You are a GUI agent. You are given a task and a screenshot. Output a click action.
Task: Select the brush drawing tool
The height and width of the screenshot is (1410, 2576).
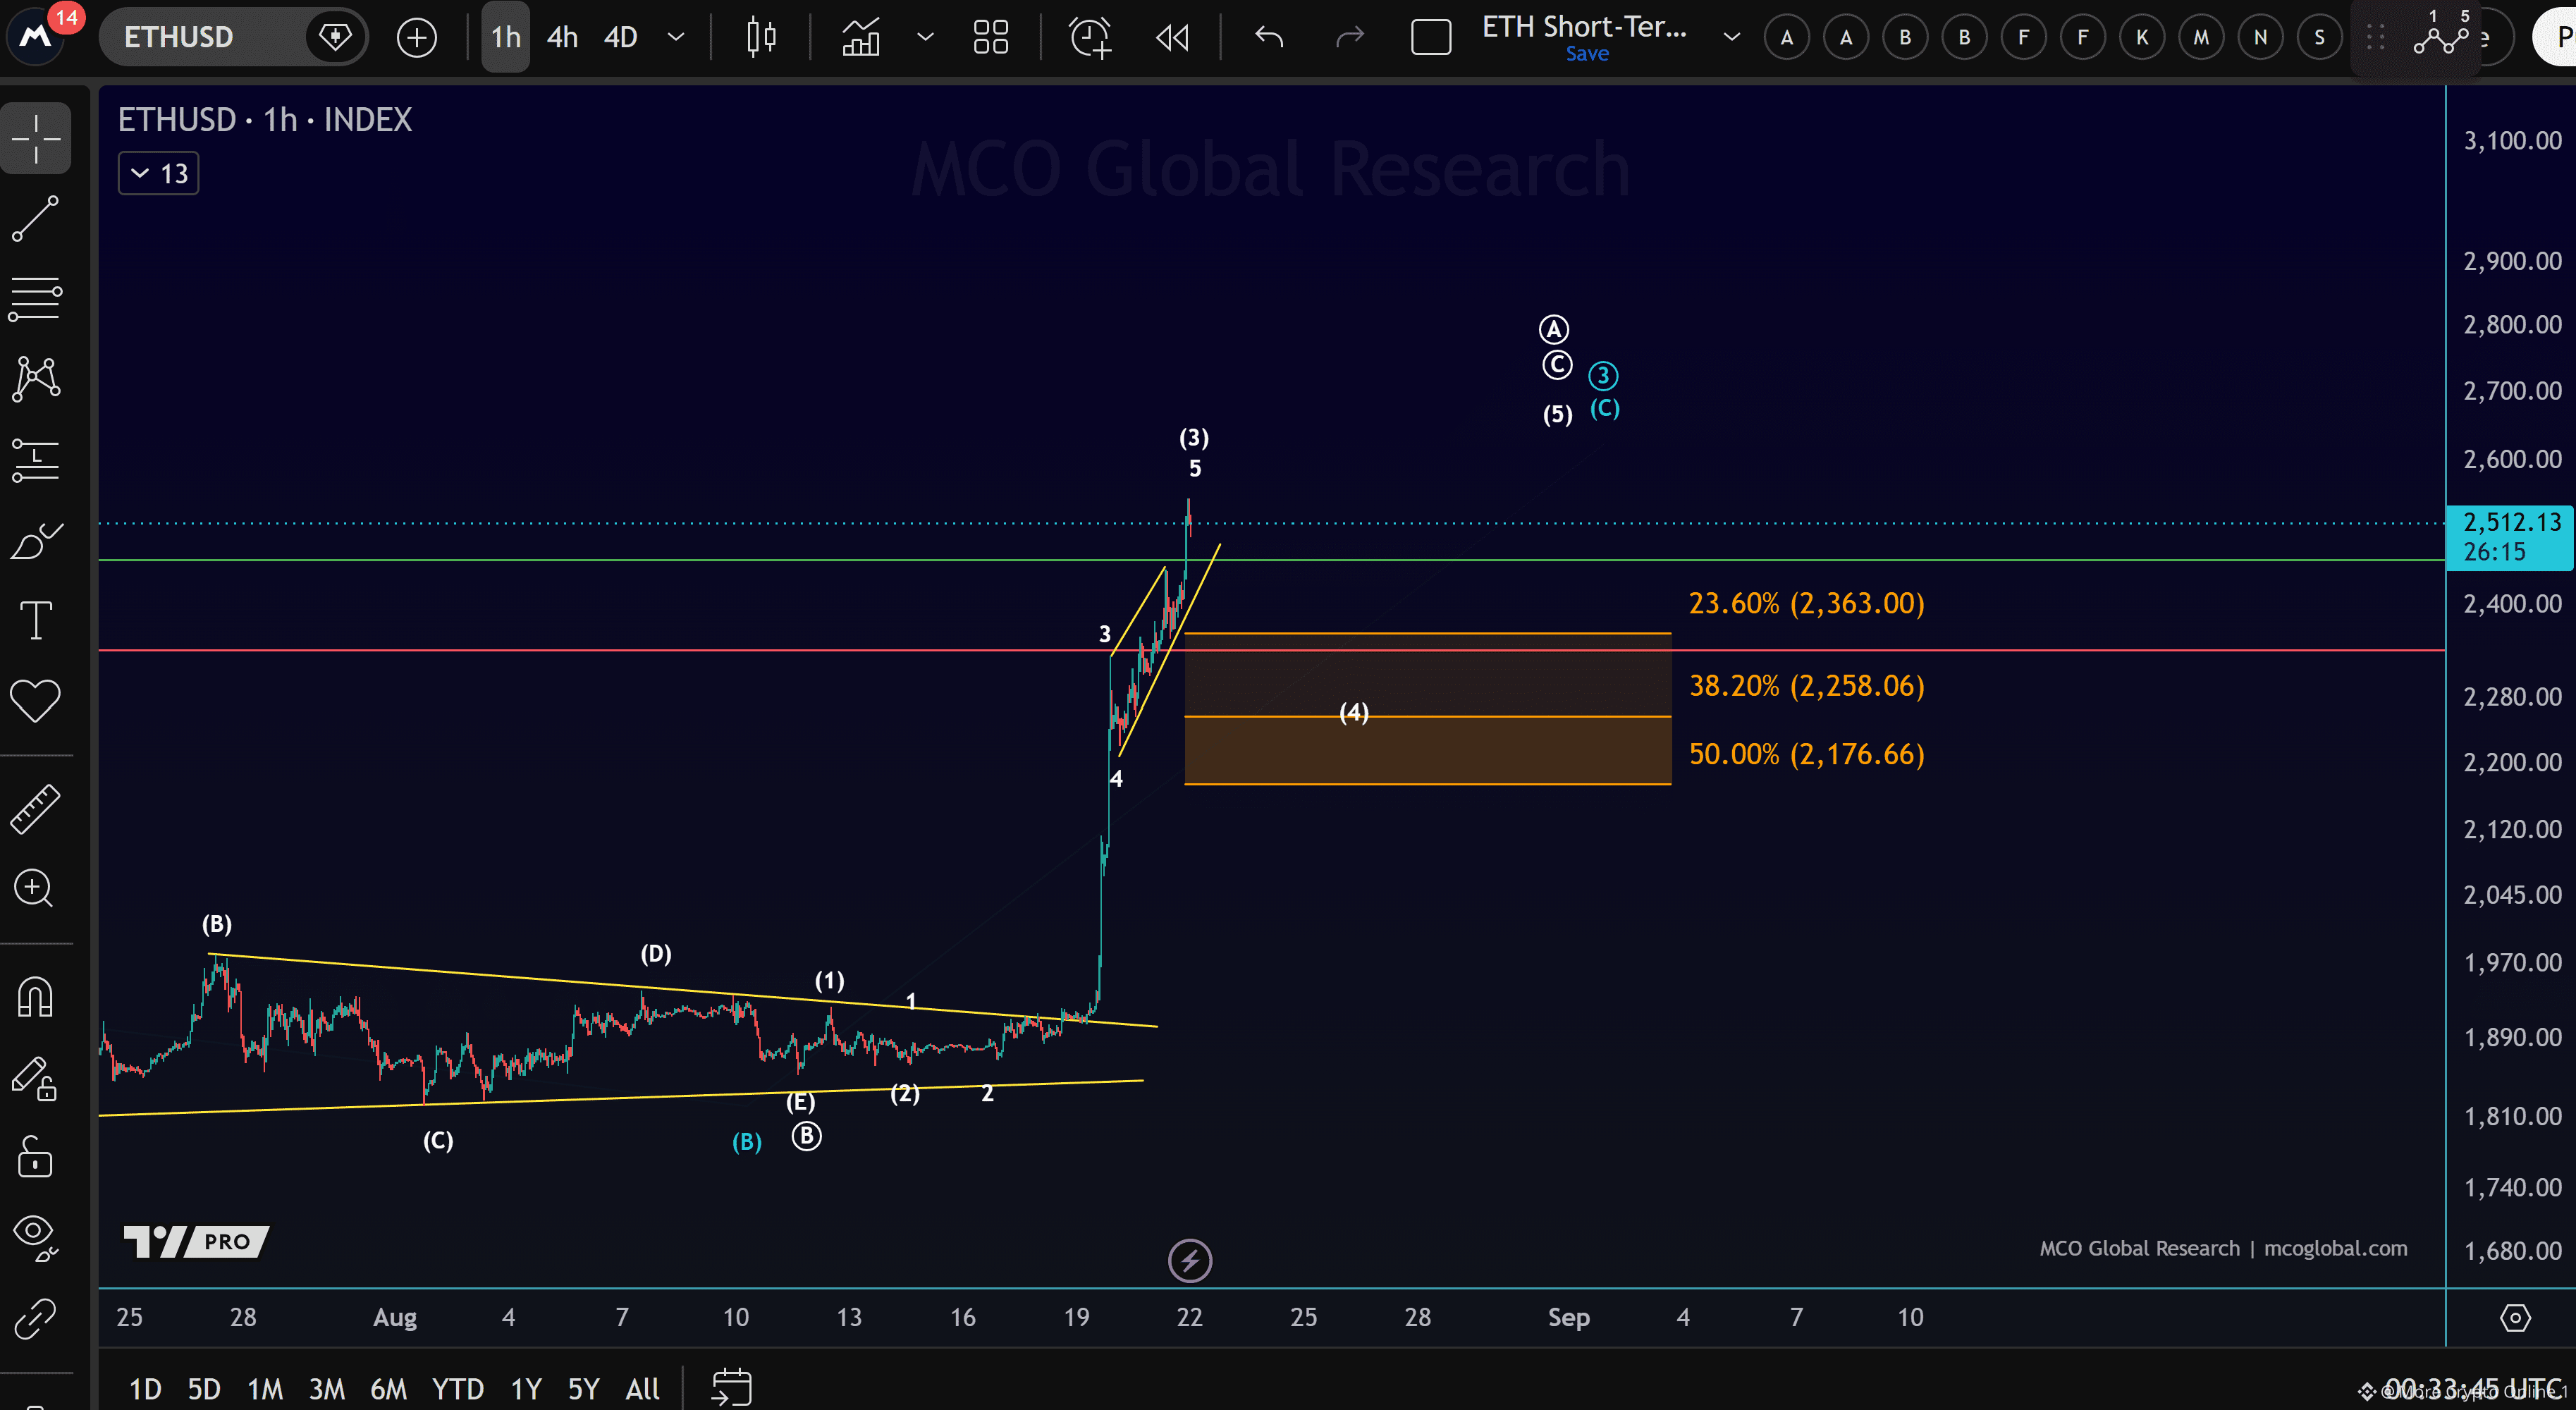(36, 541)
